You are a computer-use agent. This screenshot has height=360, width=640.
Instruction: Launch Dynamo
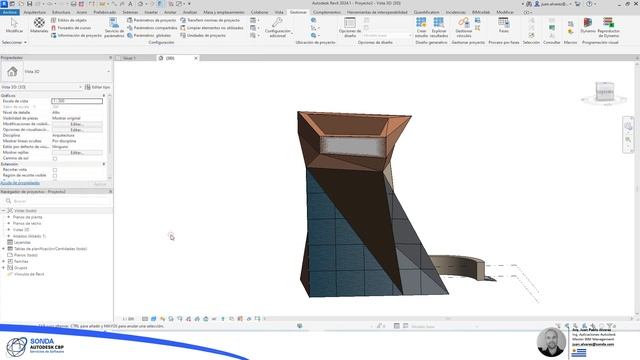pyautogui.click(x=588, y=25)
